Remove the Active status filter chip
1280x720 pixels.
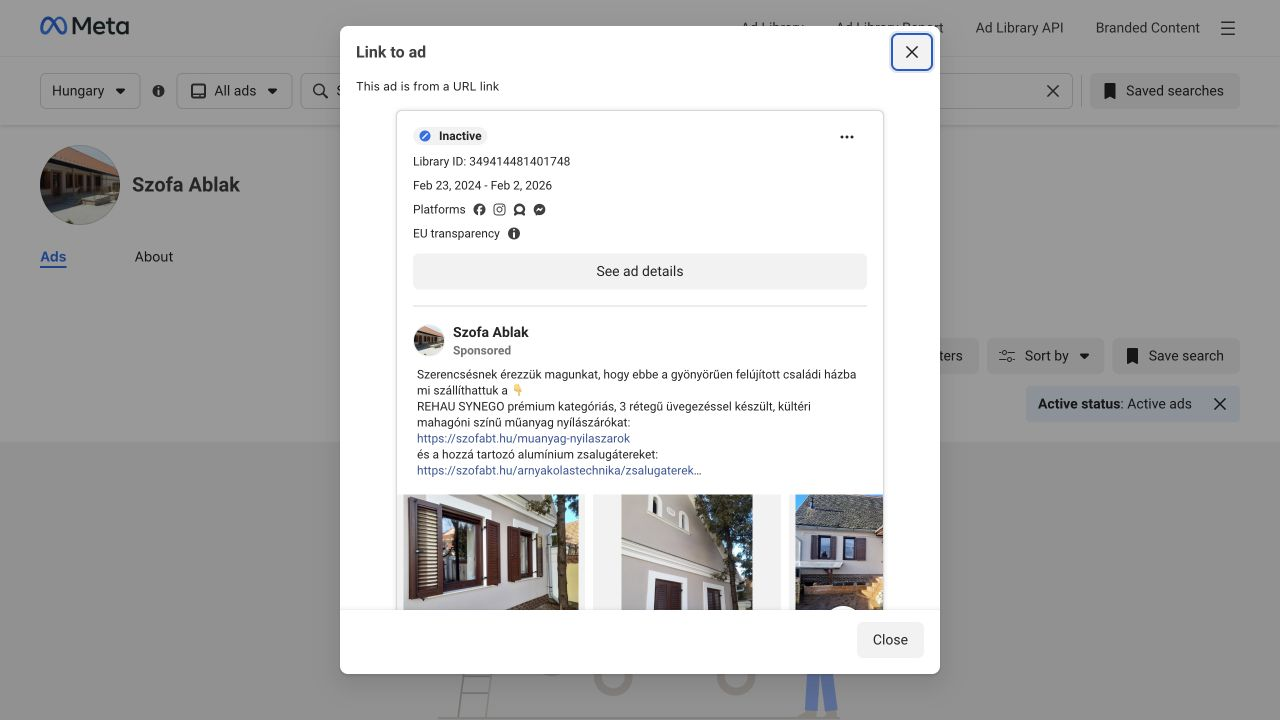pos(1220,404)
